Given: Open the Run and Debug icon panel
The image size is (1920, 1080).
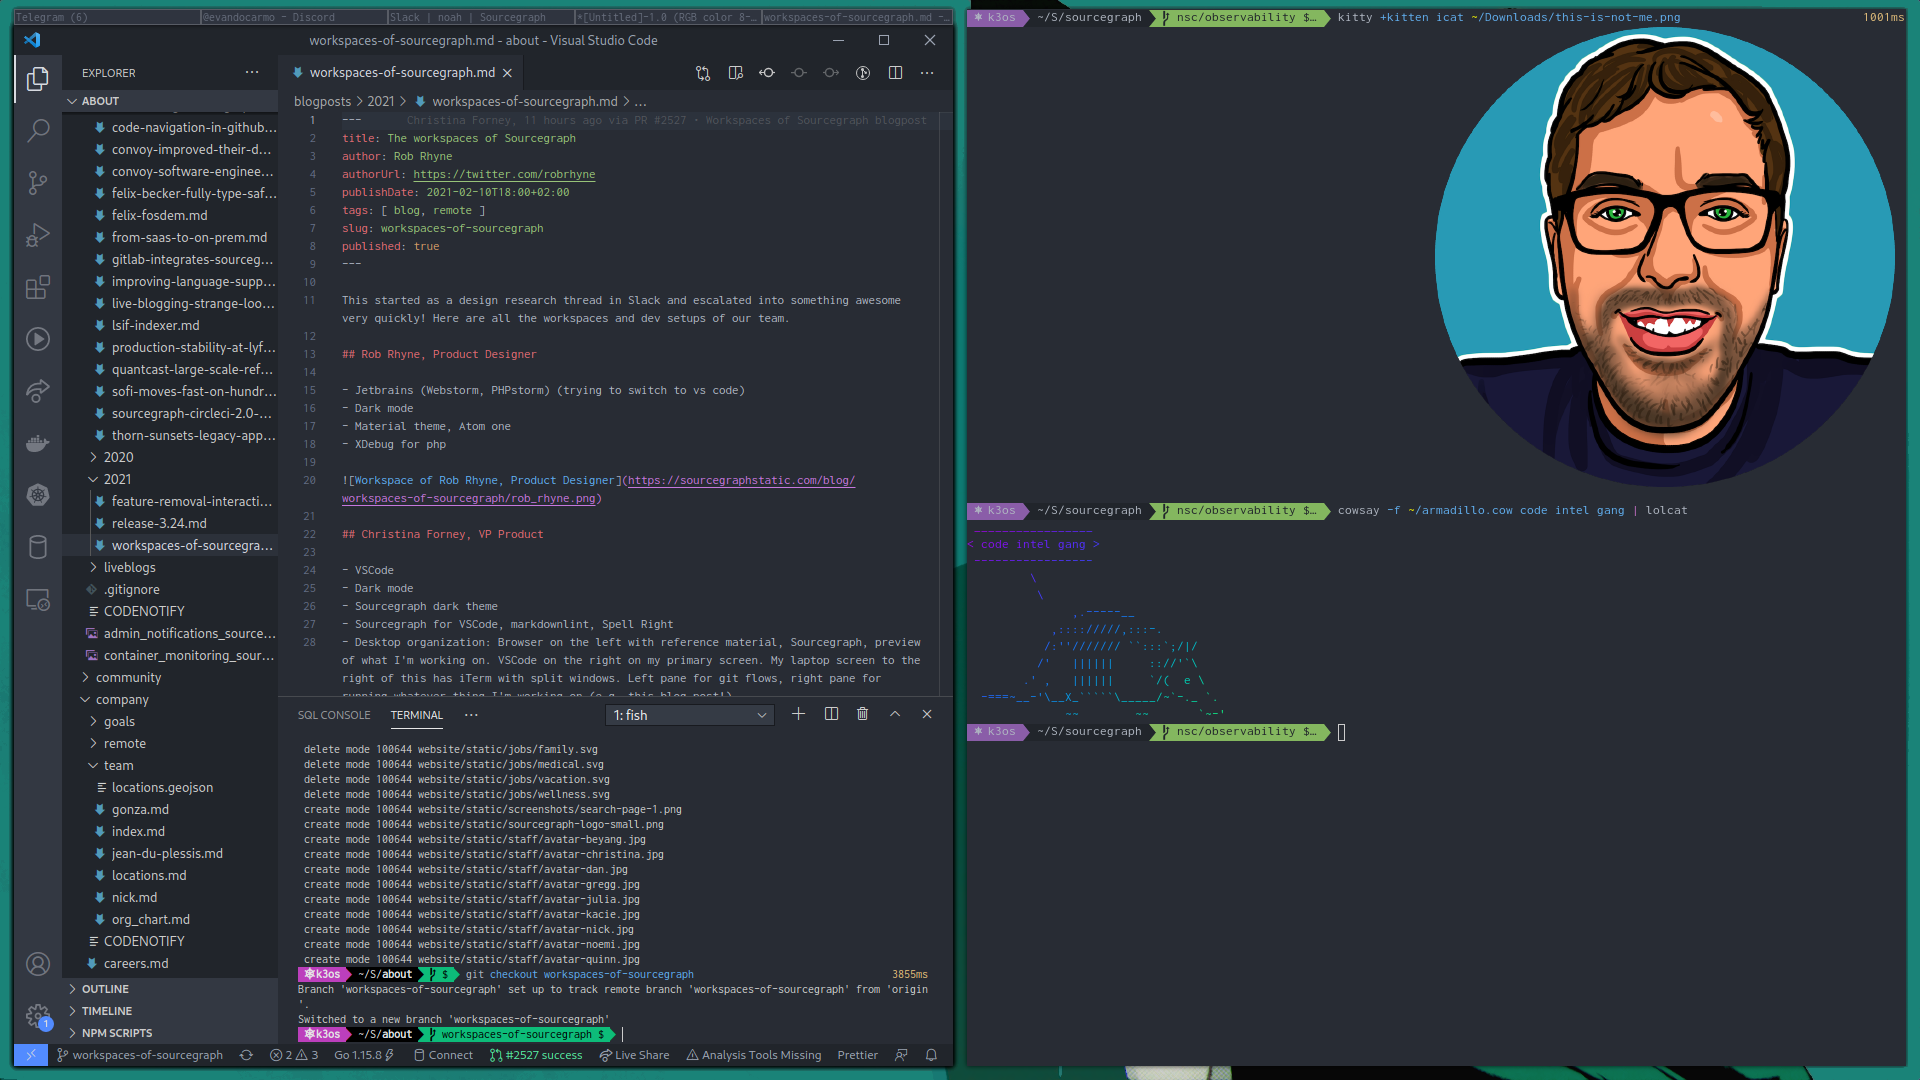Looking at the screenshot, I should pyautogui.click(x=36, y=235).
